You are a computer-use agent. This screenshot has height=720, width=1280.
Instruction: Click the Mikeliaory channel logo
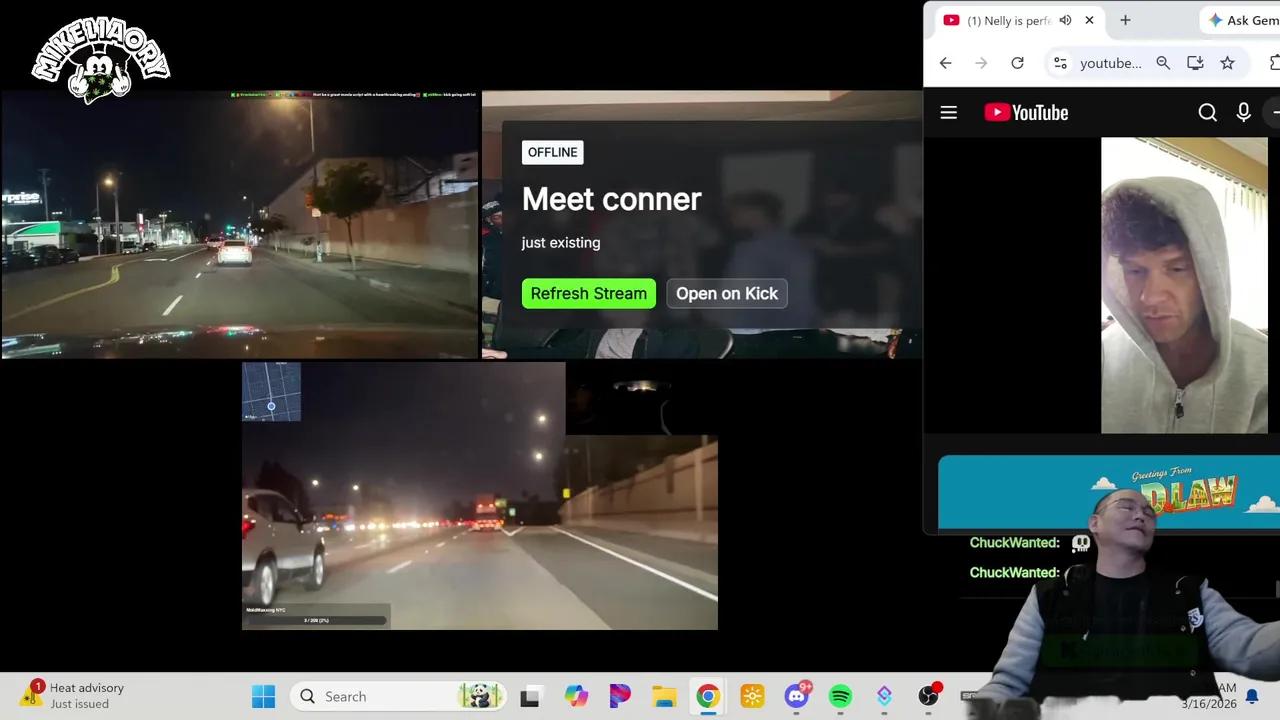tap(100, 61)
